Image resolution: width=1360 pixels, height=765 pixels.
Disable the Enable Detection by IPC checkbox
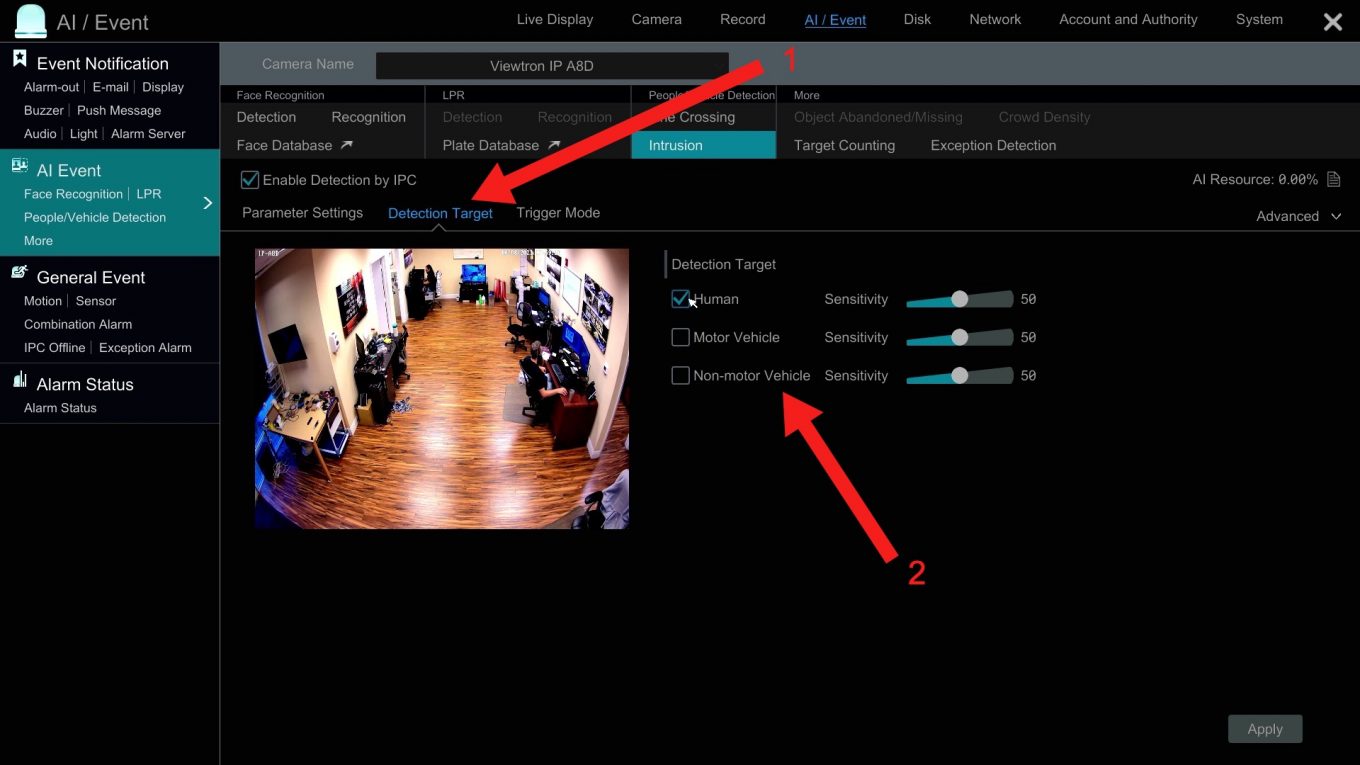point(248,179)
